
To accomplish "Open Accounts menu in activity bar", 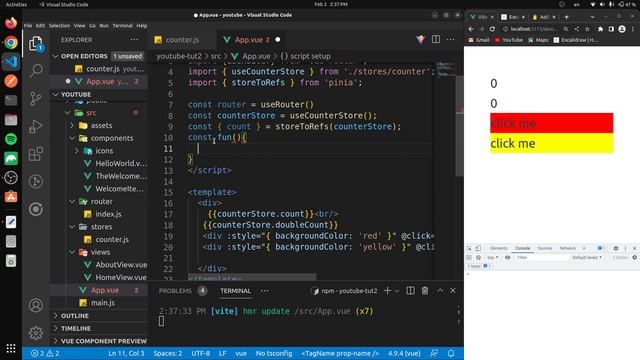I will tap(36, 305).
